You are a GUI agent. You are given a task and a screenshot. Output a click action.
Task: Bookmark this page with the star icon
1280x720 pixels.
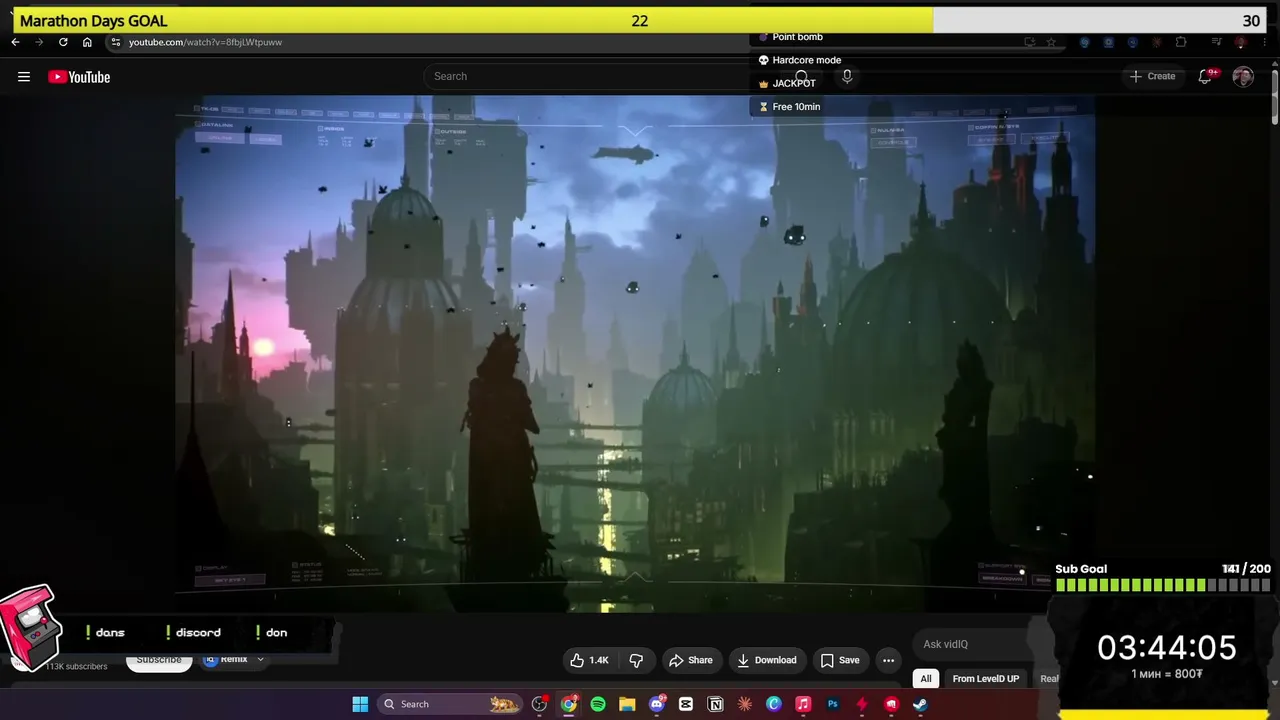pyautogui.click(x=1051, y=42)
